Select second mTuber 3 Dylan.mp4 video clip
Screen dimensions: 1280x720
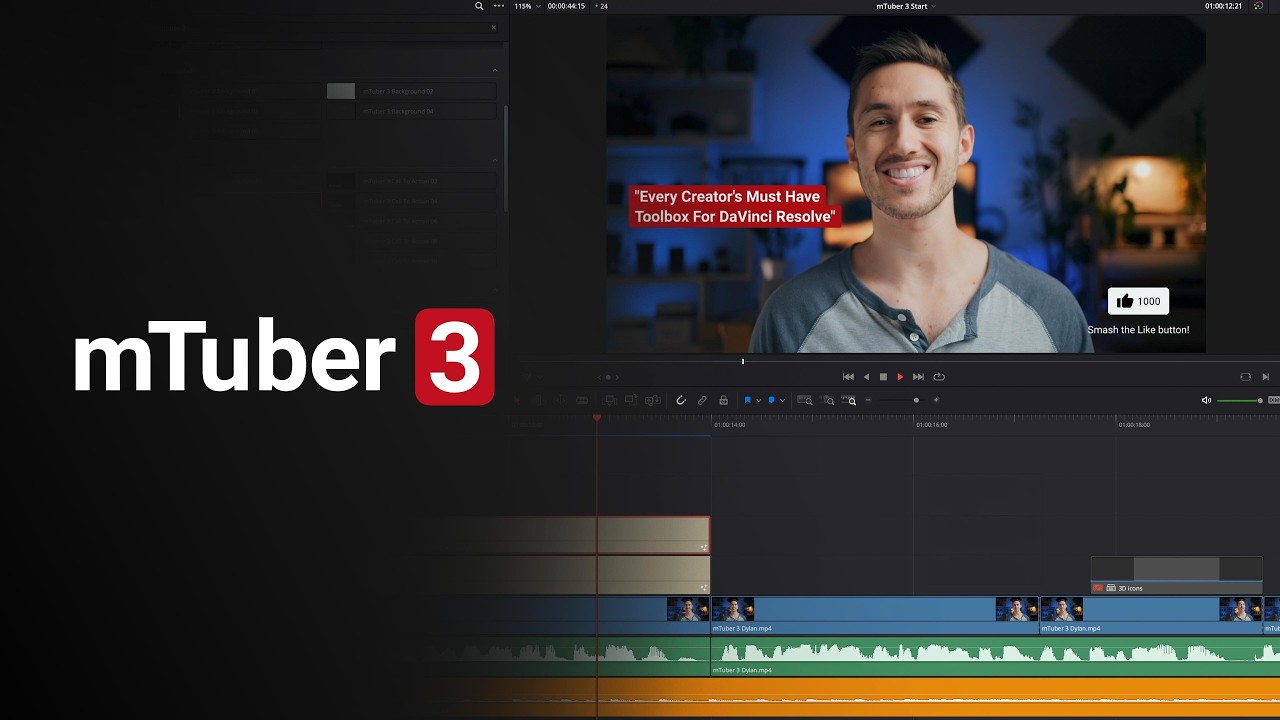pyautogui.click(x=1151, y=615)
